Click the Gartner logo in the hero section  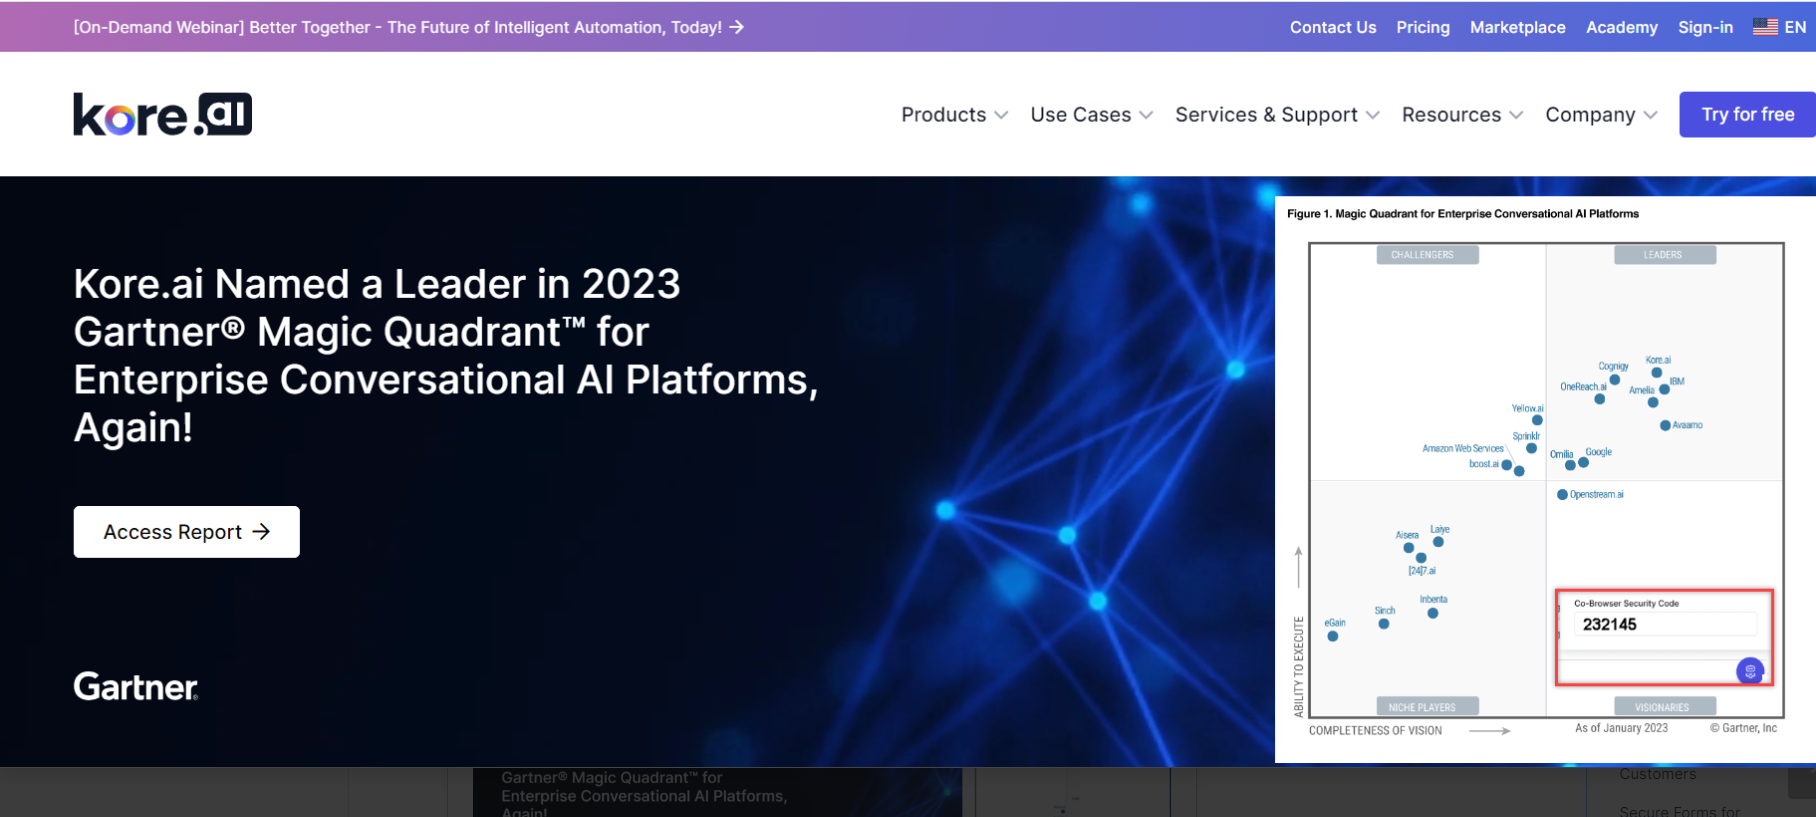click(x=136, y=687)
